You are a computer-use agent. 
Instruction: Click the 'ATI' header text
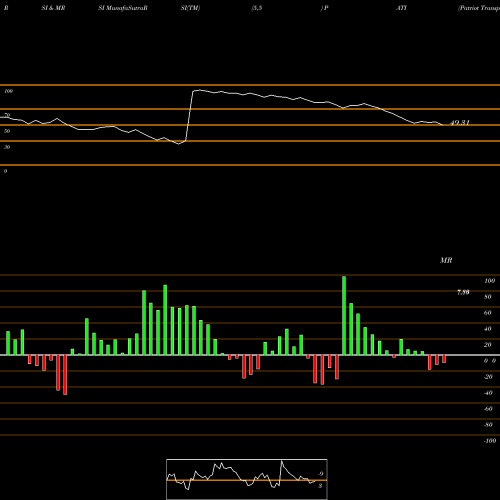pos(401,8)
